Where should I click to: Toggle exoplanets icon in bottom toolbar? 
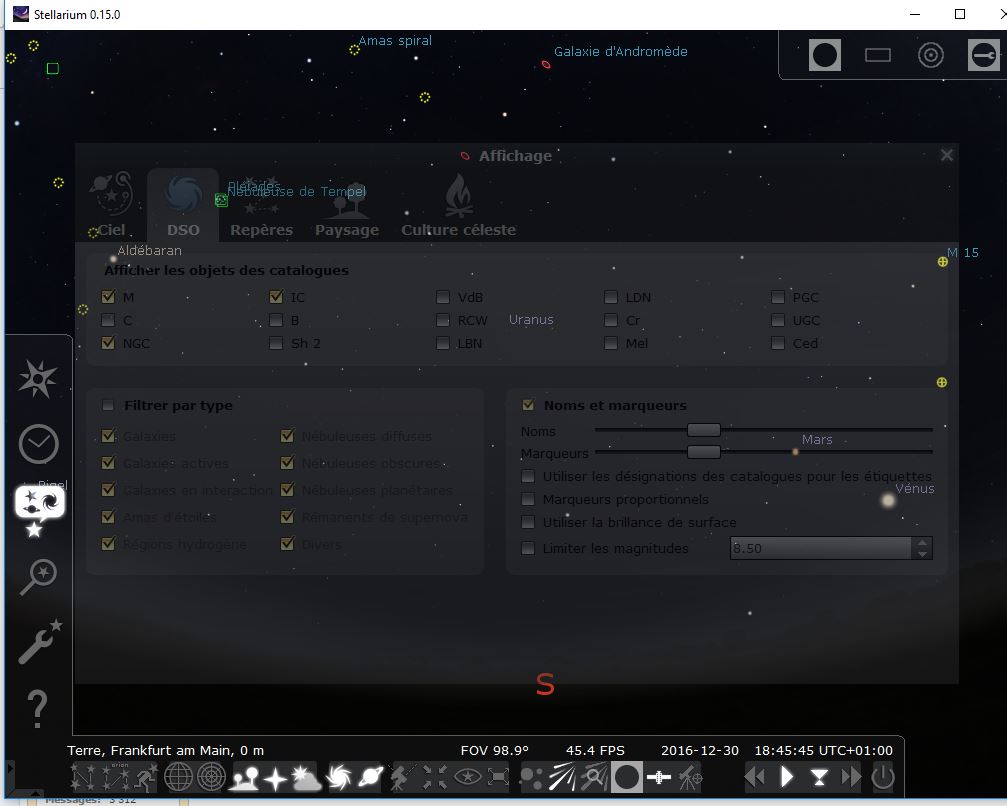coord(532,777)
